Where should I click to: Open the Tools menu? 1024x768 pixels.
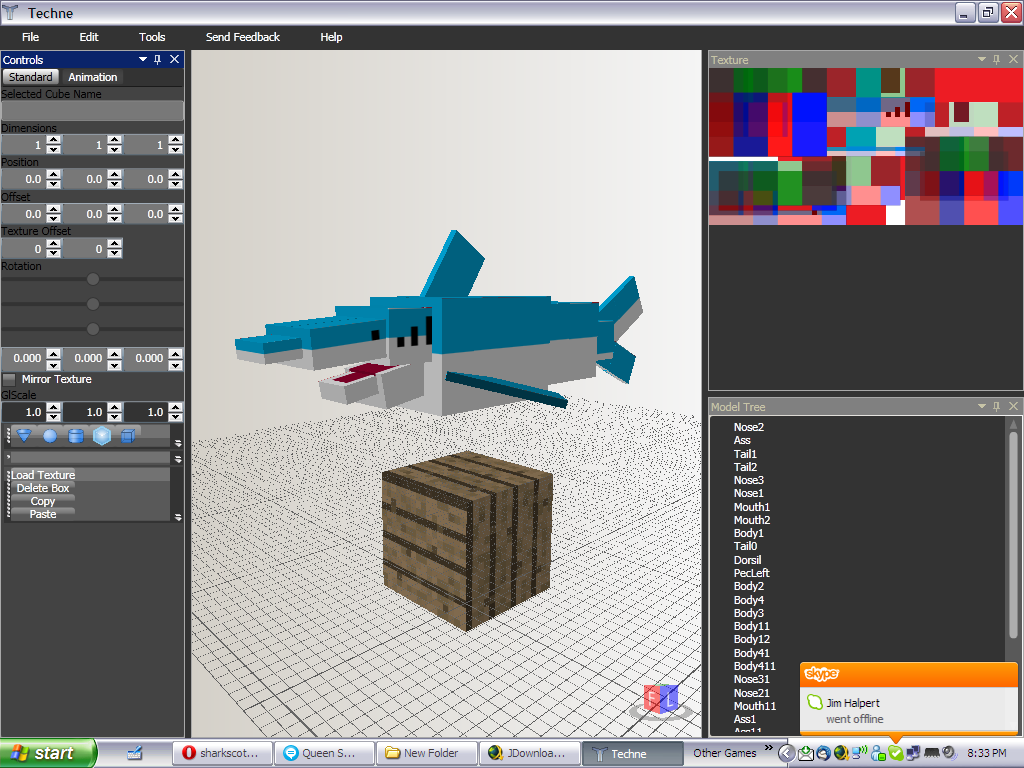point(151,37)
